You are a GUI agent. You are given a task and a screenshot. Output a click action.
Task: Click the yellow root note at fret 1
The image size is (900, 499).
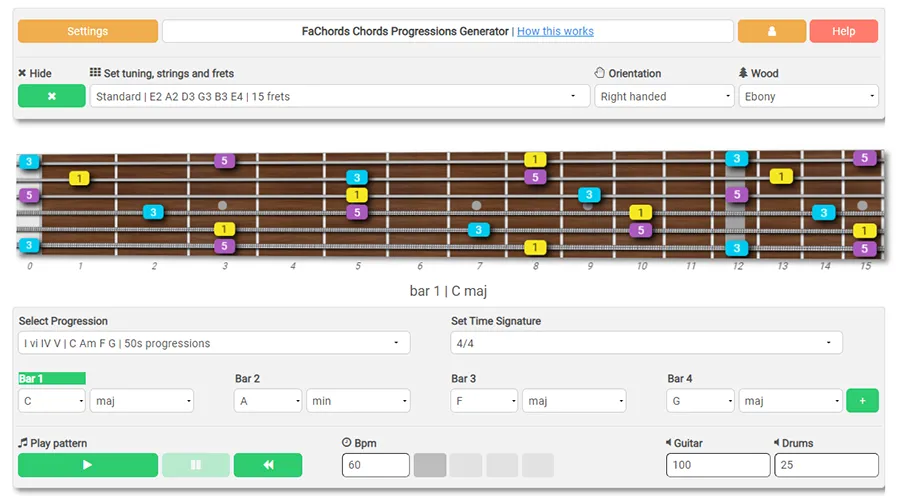[79, 178]
